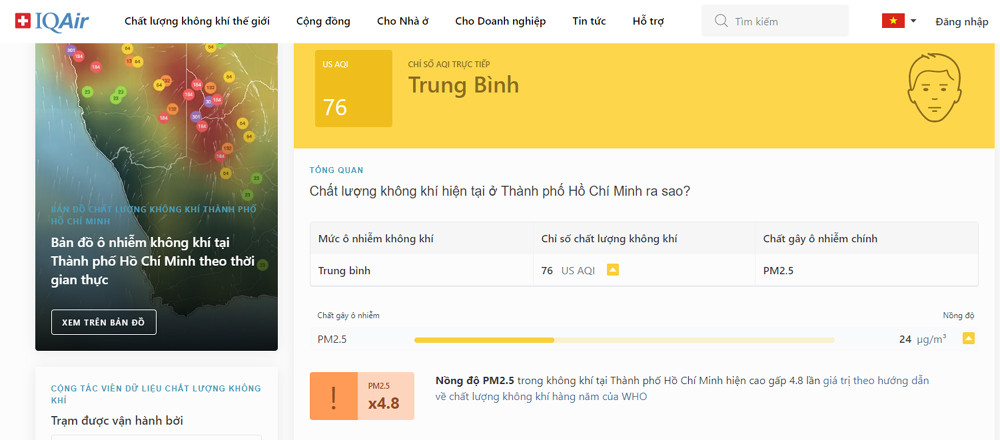
Task: Go to the Tin tức page
Action: [589, 21]
